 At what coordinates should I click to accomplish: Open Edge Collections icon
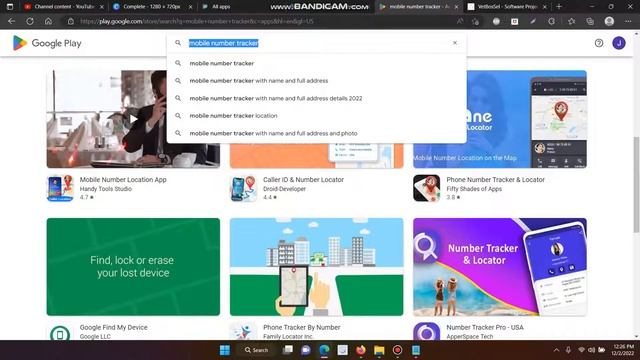tap(590, 21)
